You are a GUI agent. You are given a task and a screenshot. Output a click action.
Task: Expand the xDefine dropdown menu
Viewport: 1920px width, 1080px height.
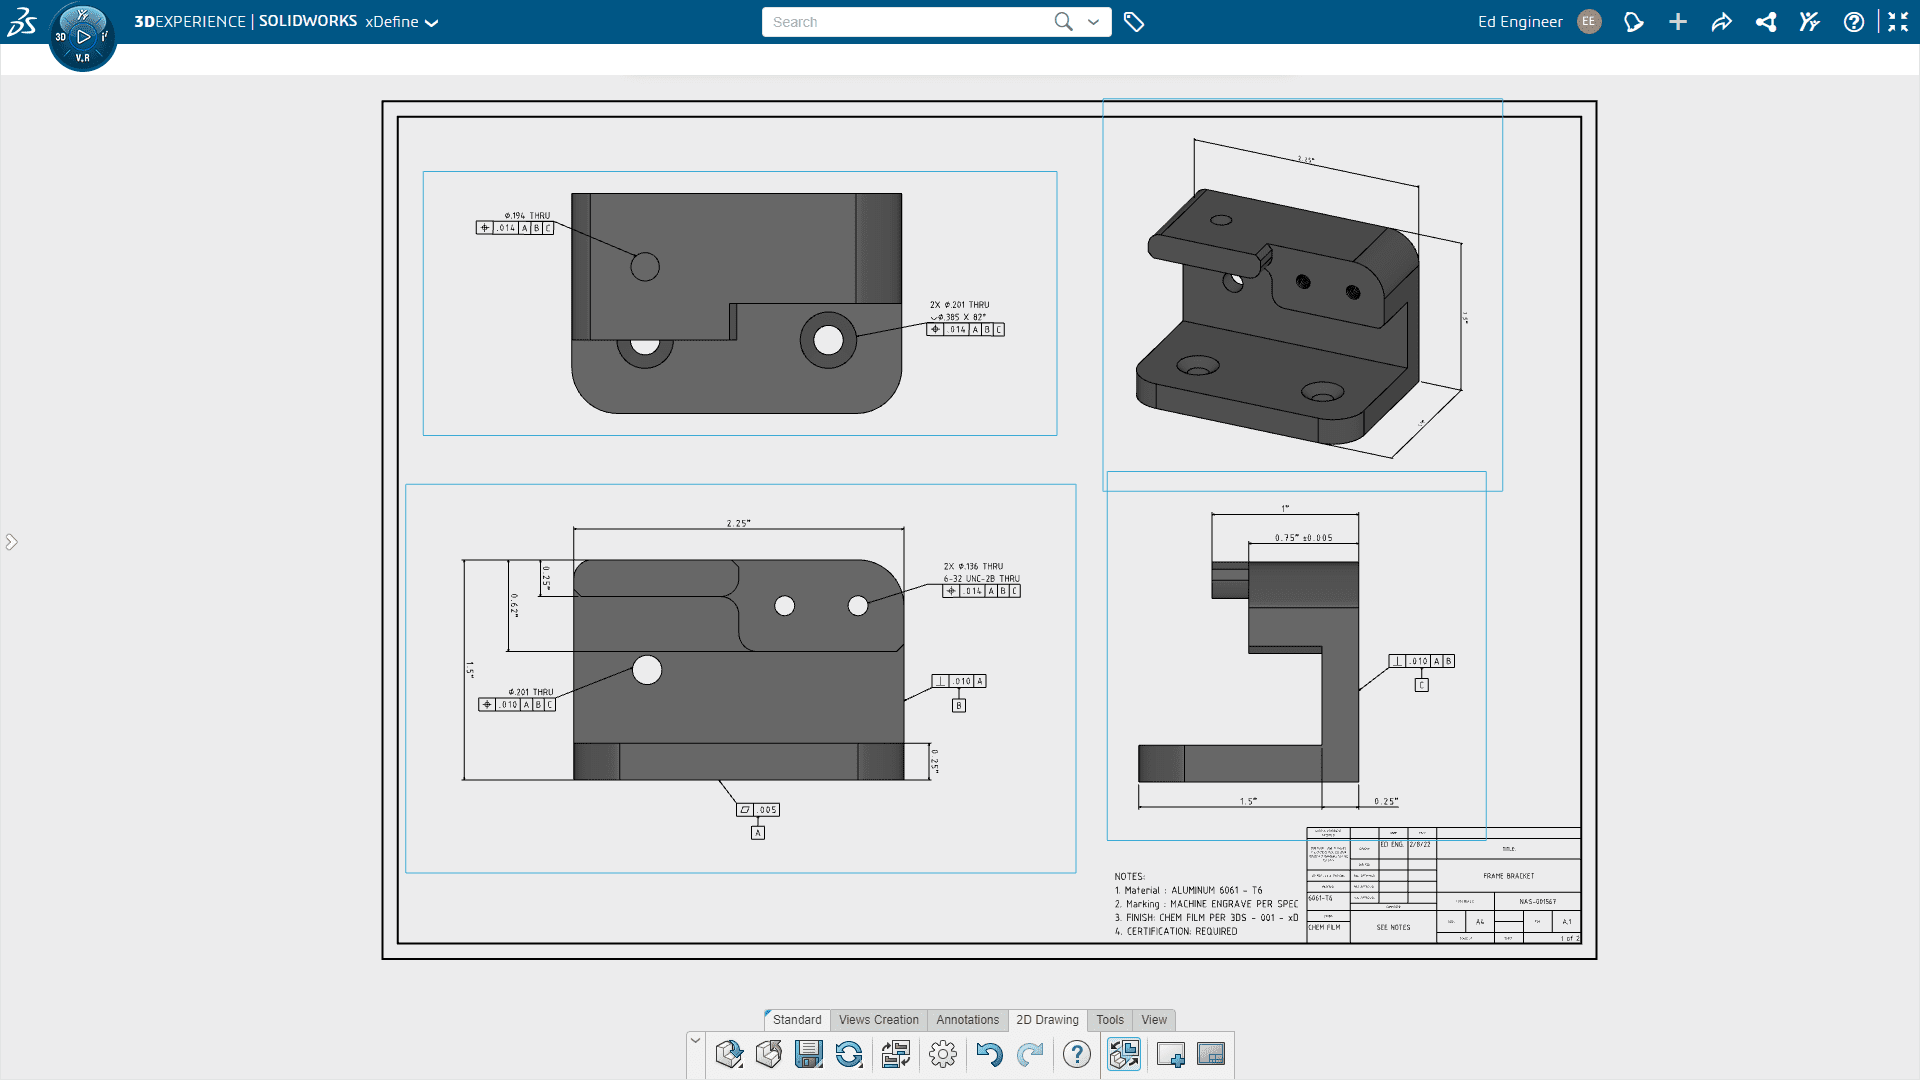[x=433, y=22]
